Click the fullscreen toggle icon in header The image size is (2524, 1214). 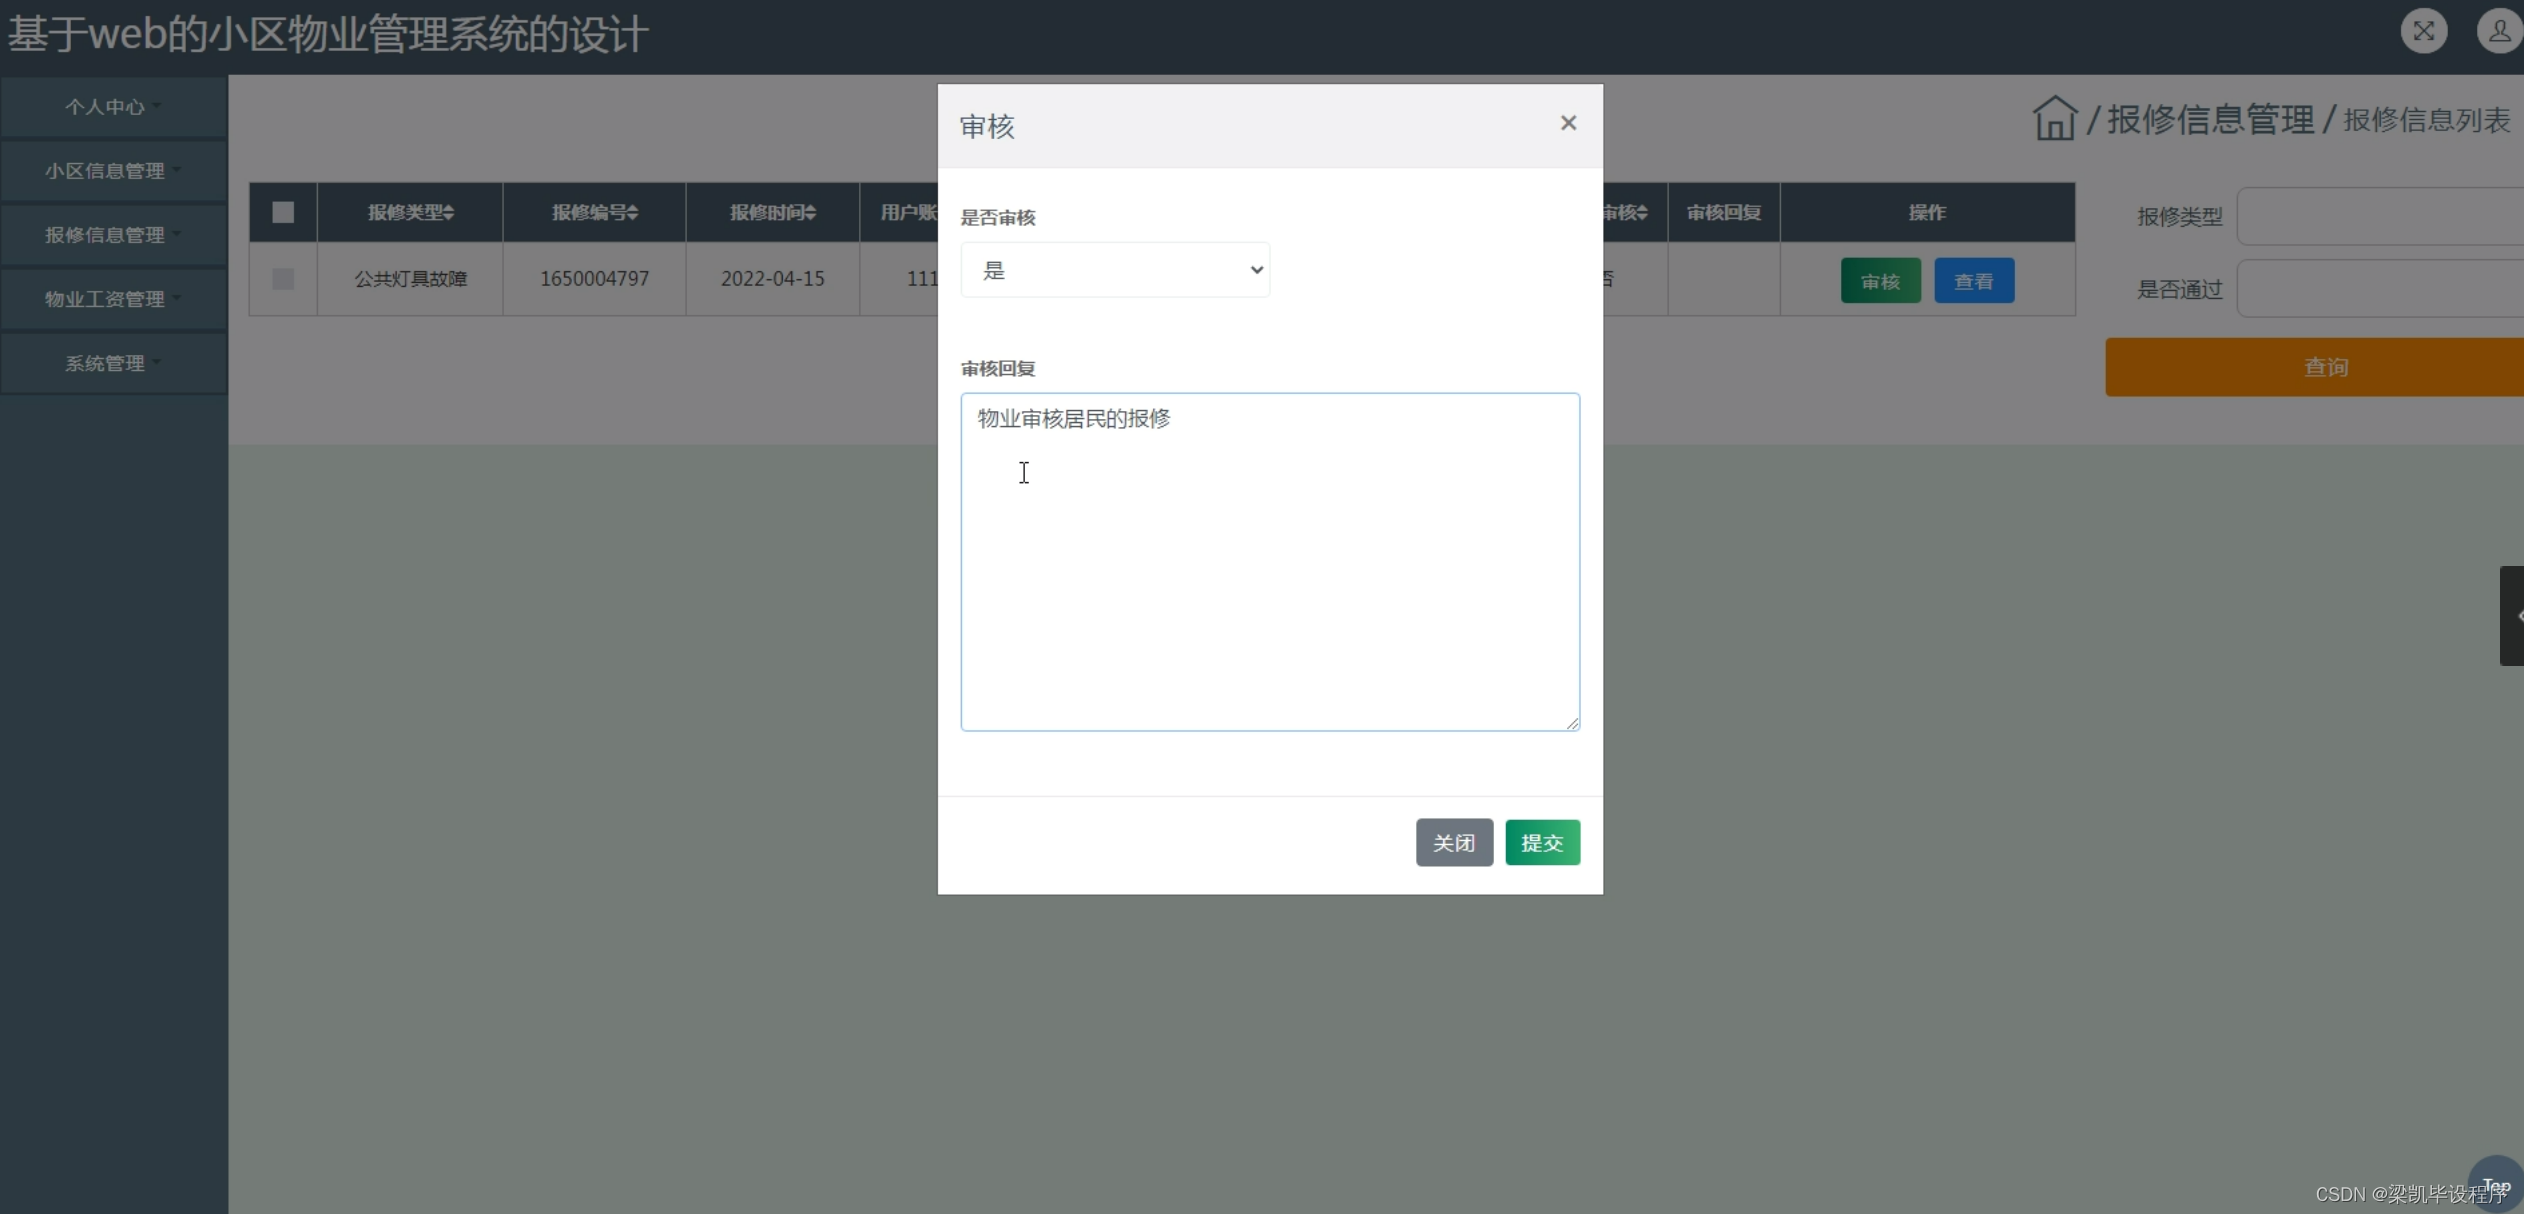[x=2423, y=31]
